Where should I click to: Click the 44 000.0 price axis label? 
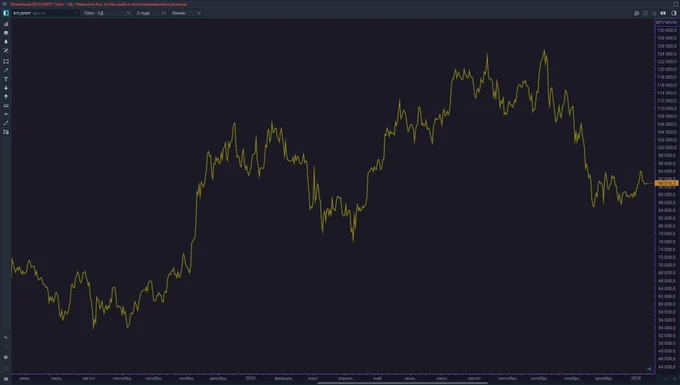pos(667,367)
